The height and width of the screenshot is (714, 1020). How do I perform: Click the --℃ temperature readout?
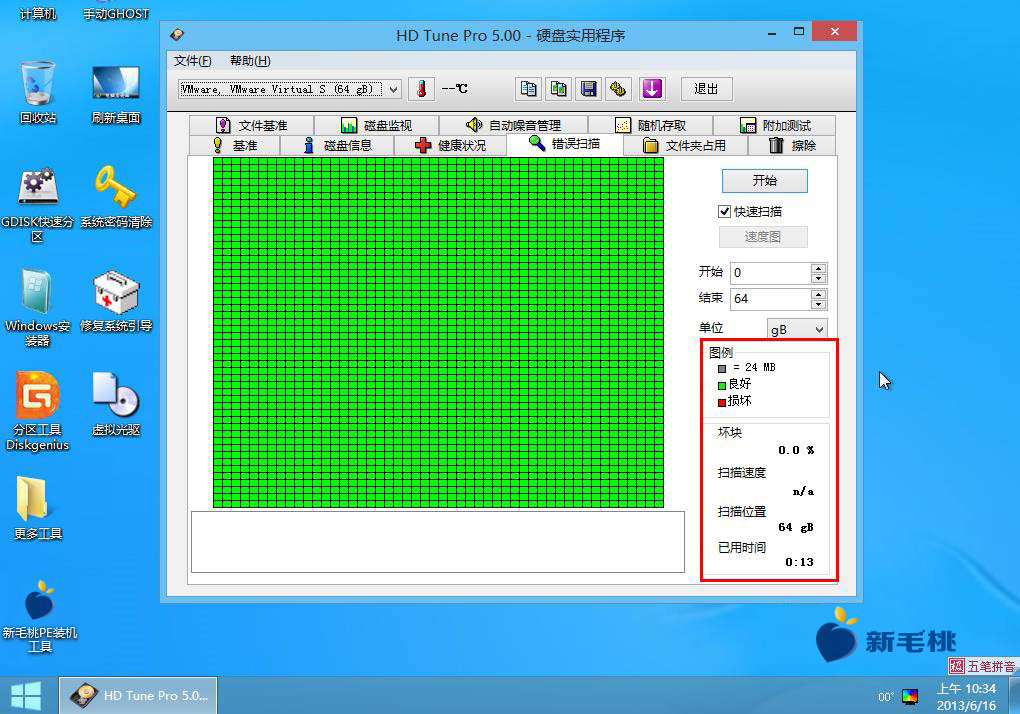click(455, 88)
